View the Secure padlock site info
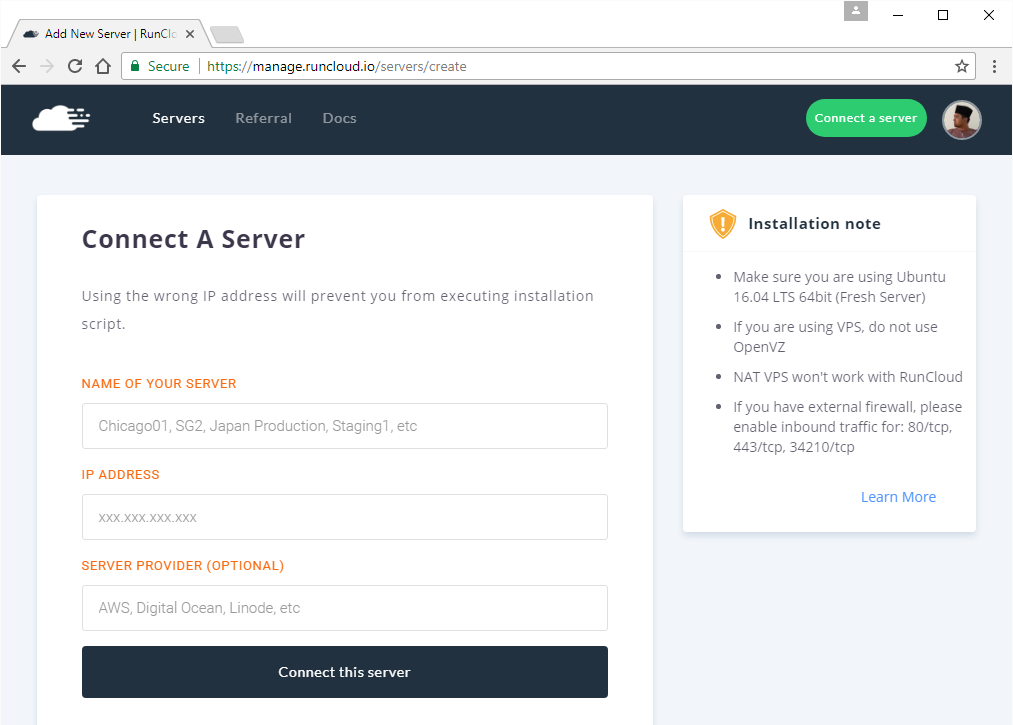1013x725 pixels. 135,66
